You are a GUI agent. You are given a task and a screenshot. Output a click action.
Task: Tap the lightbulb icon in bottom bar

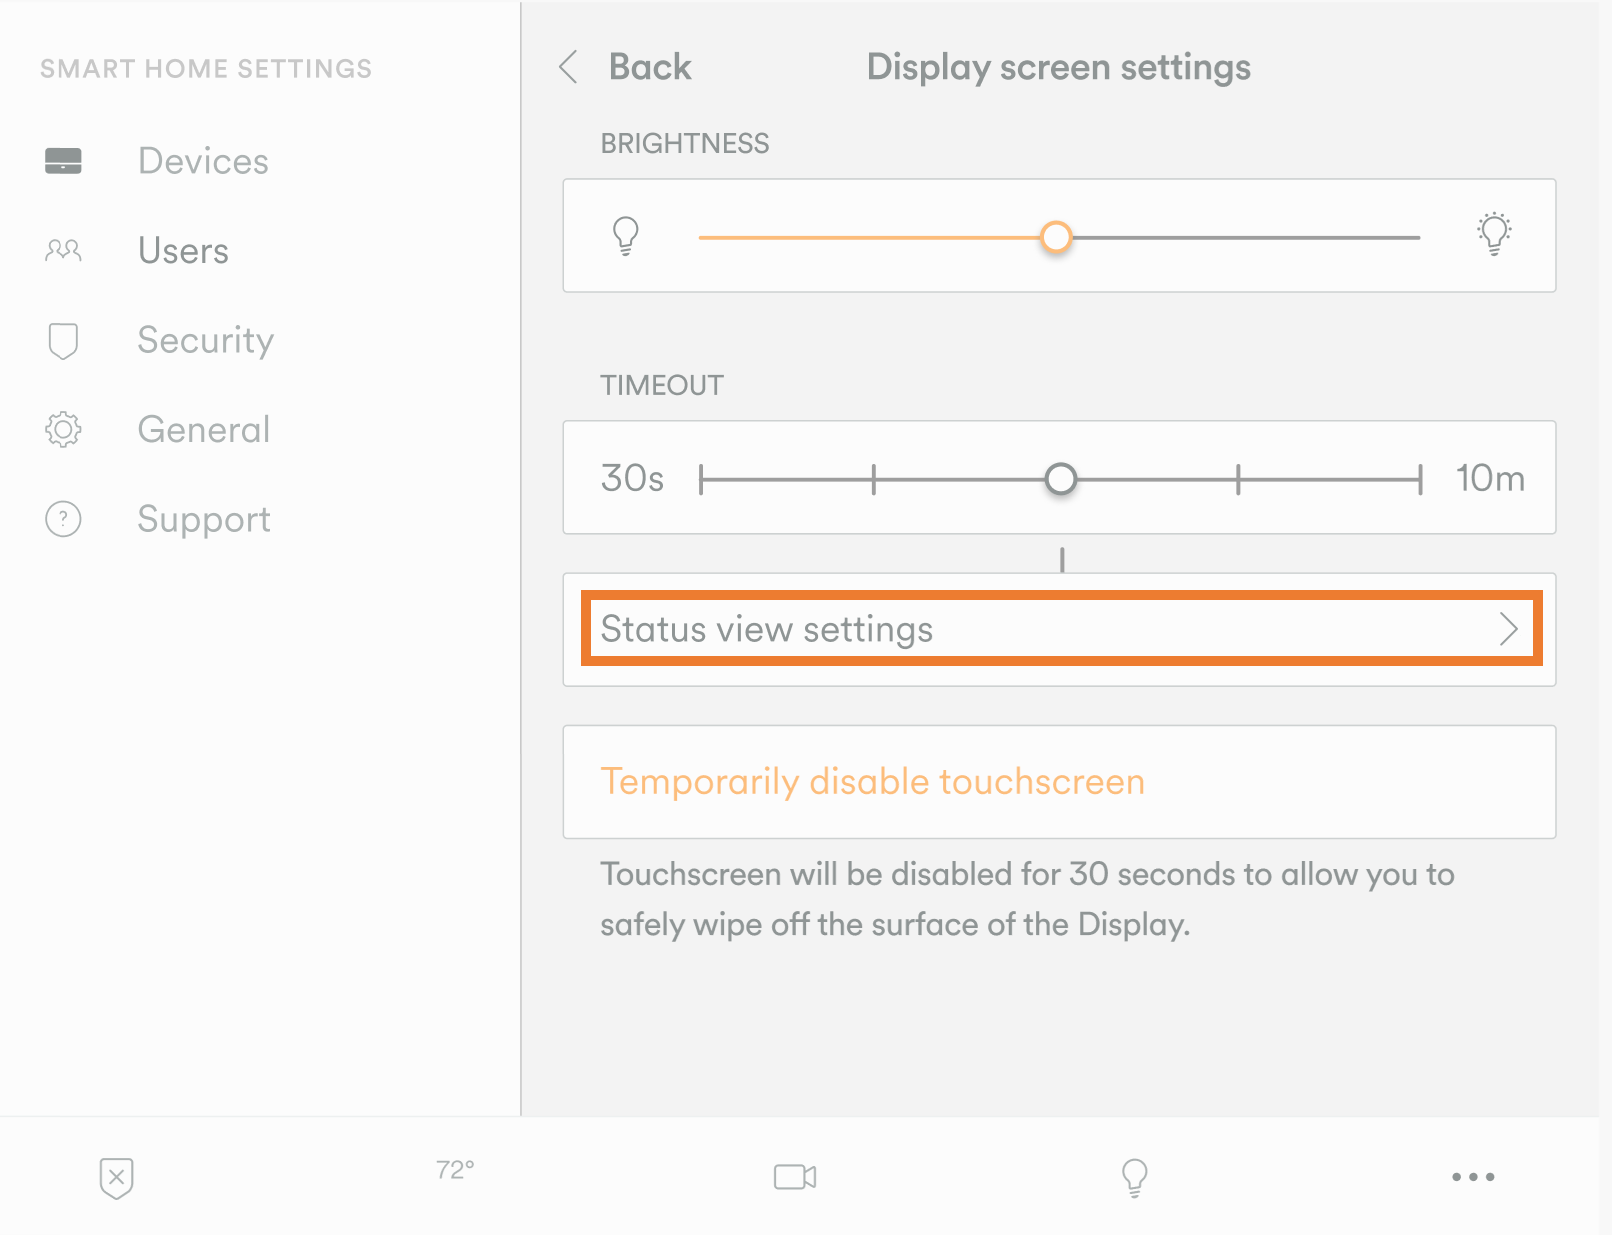pyautogui.click(x=1134, y=1177)
